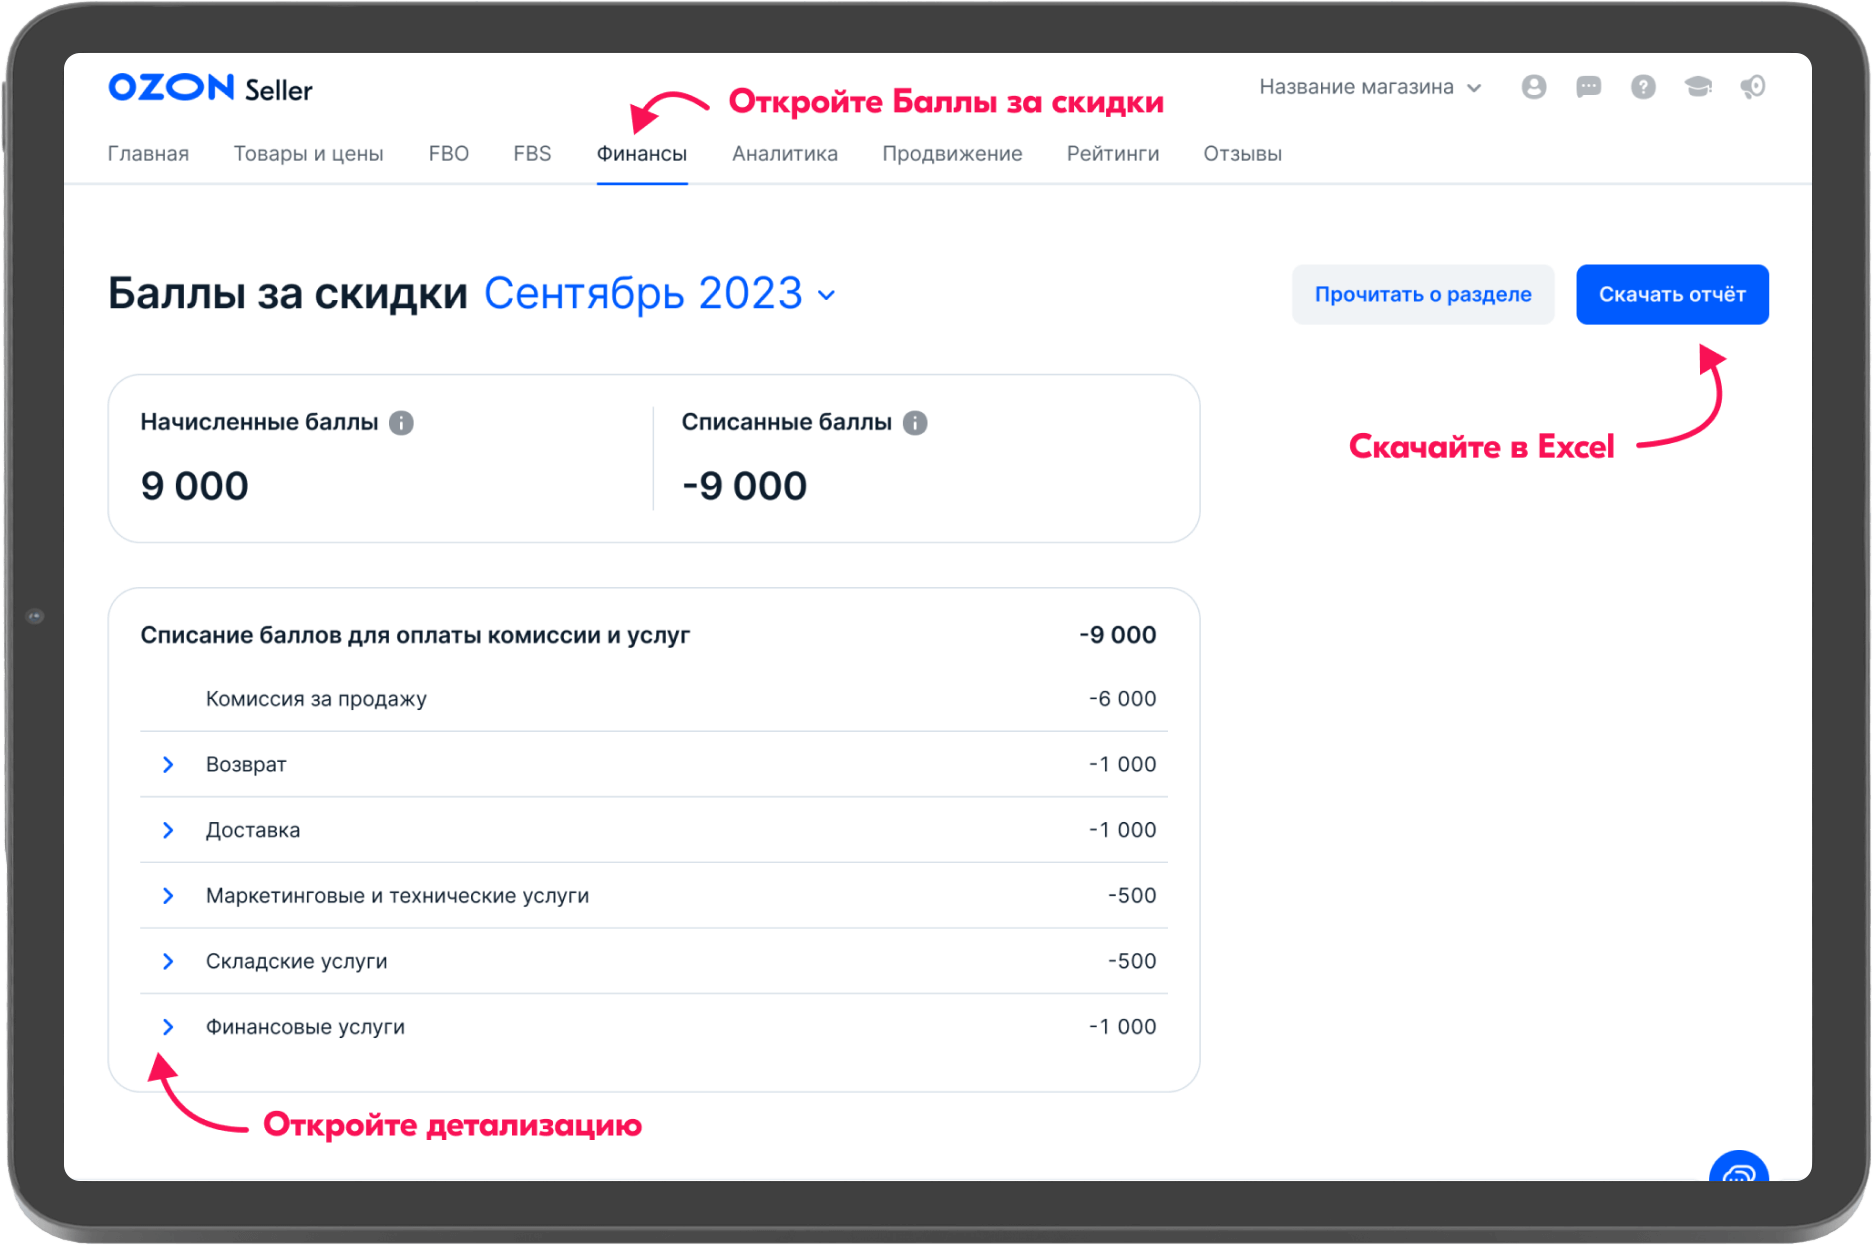Click the Списание баллов для оплаты heading
This screenshot has width=1873, height=1245.
pos(415,636)
